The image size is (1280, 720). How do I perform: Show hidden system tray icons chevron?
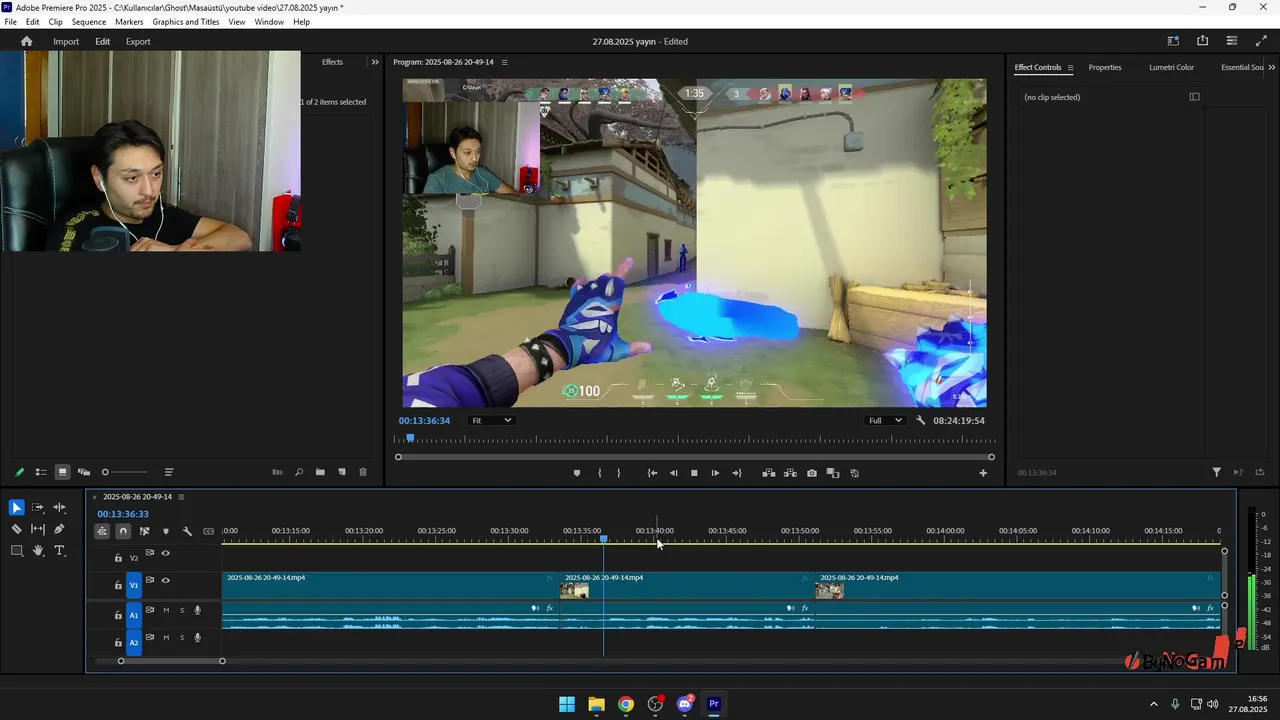point(1153,704)
